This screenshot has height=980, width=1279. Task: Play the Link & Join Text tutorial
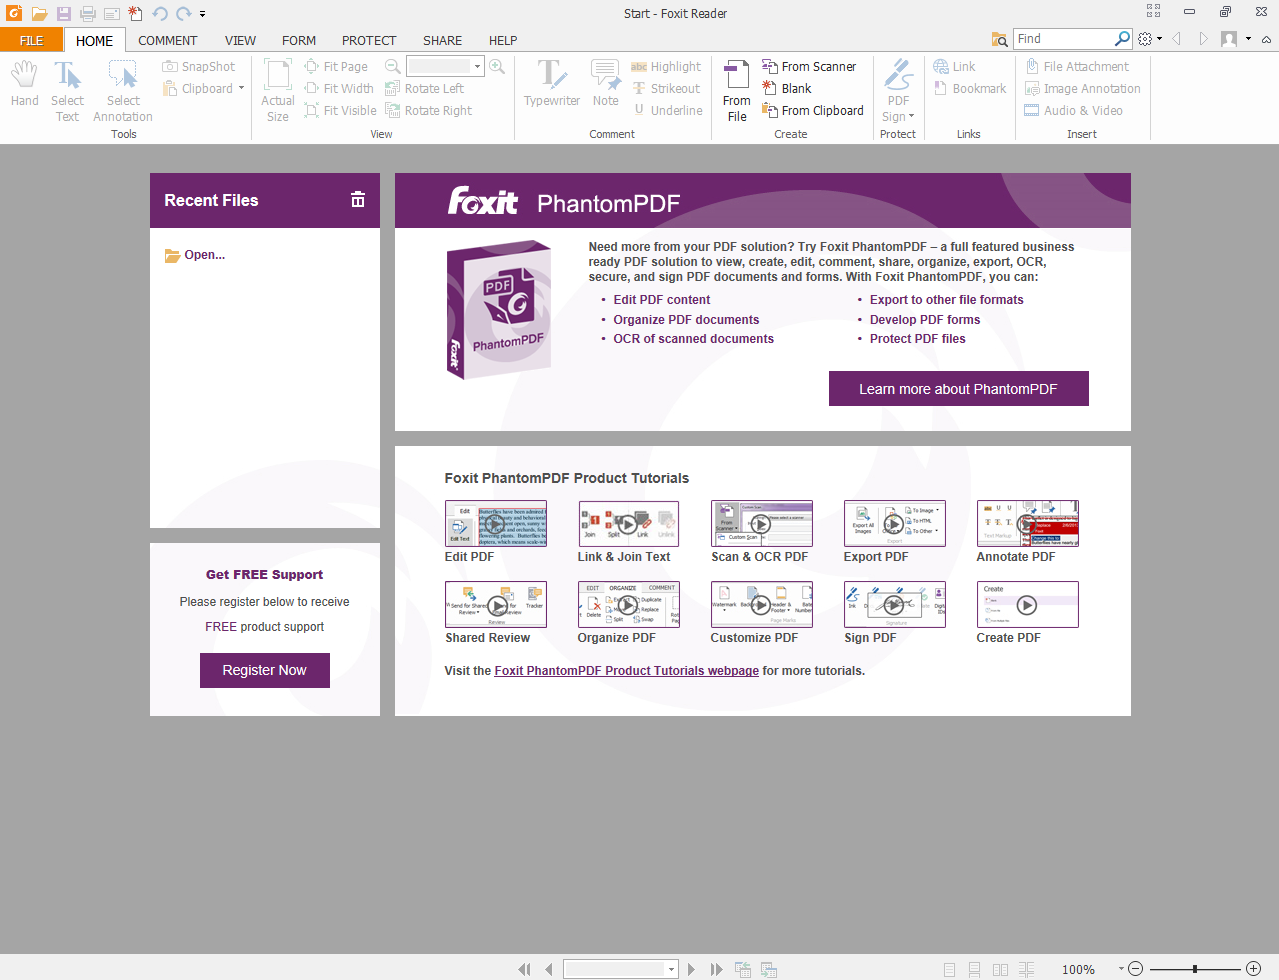pyautogui.click(x=628, y=523)
